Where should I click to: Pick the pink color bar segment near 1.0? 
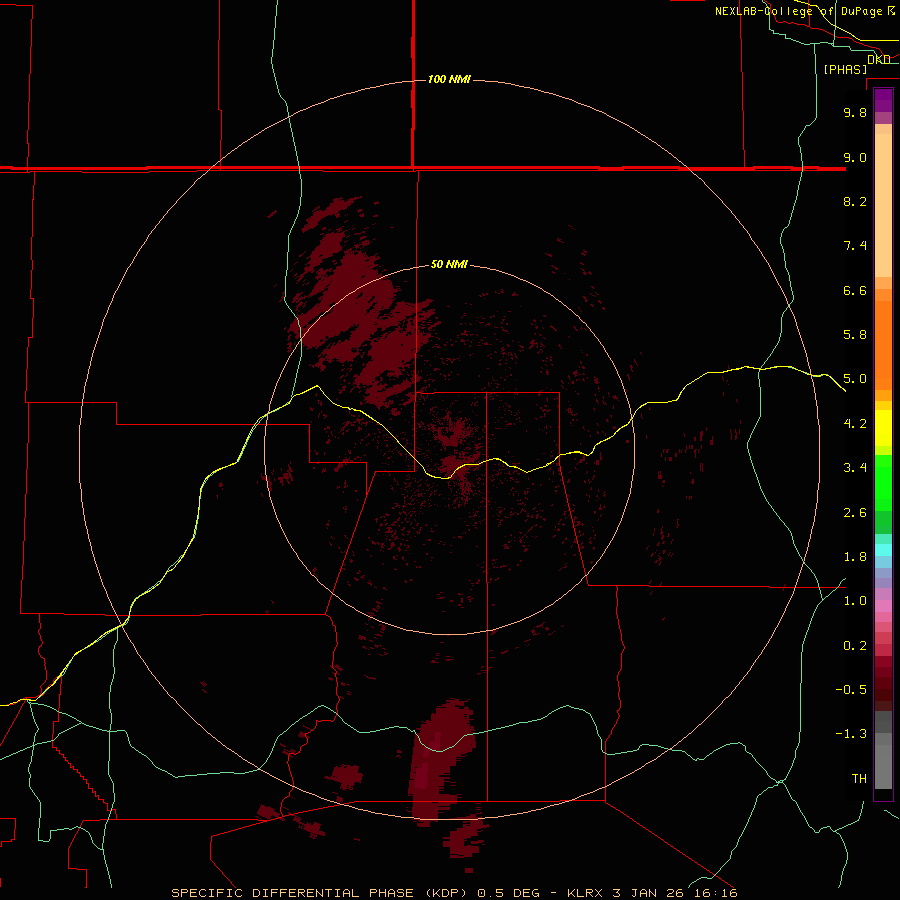(x=883, y=606)
